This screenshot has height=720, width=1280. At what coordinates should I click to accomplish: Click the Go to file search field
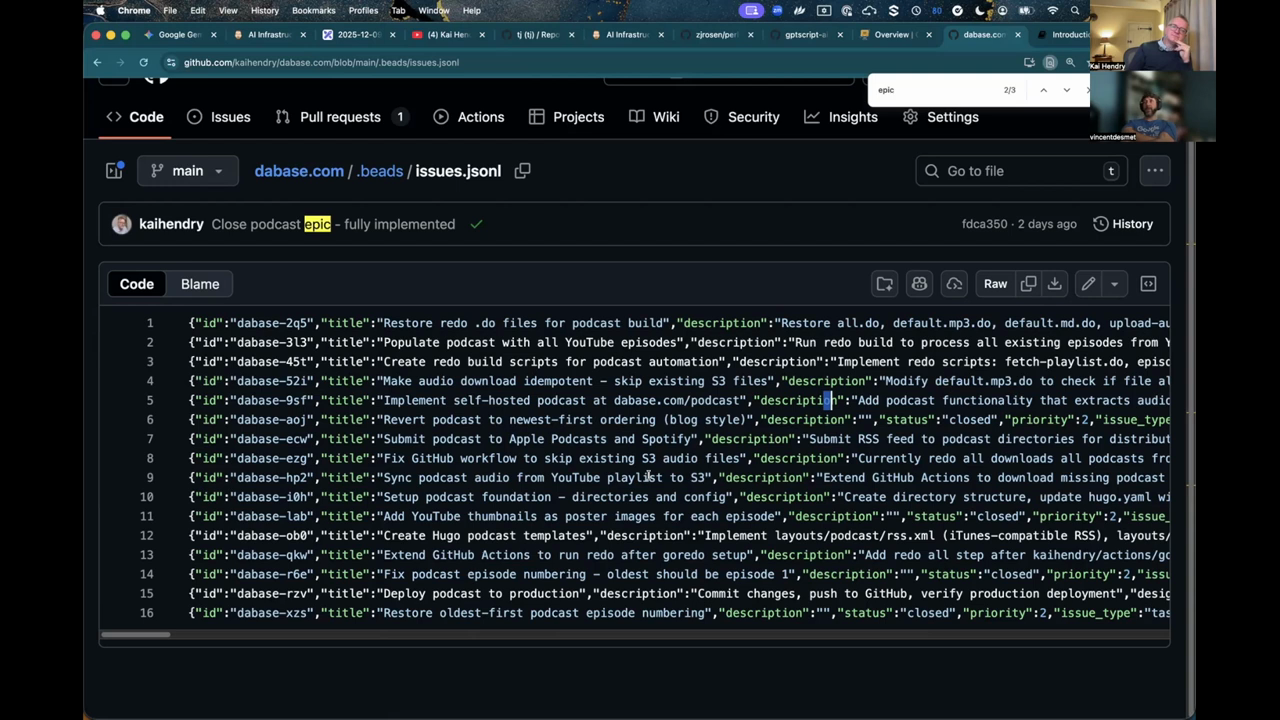pyautogui.click(x=1020, y=171)
